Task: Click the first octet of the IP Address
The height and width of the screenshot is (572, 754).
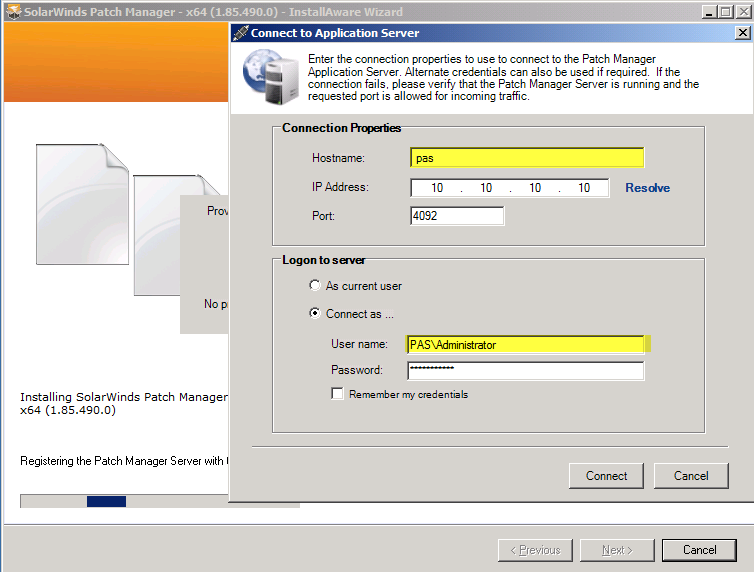Action: pos(437,188)
